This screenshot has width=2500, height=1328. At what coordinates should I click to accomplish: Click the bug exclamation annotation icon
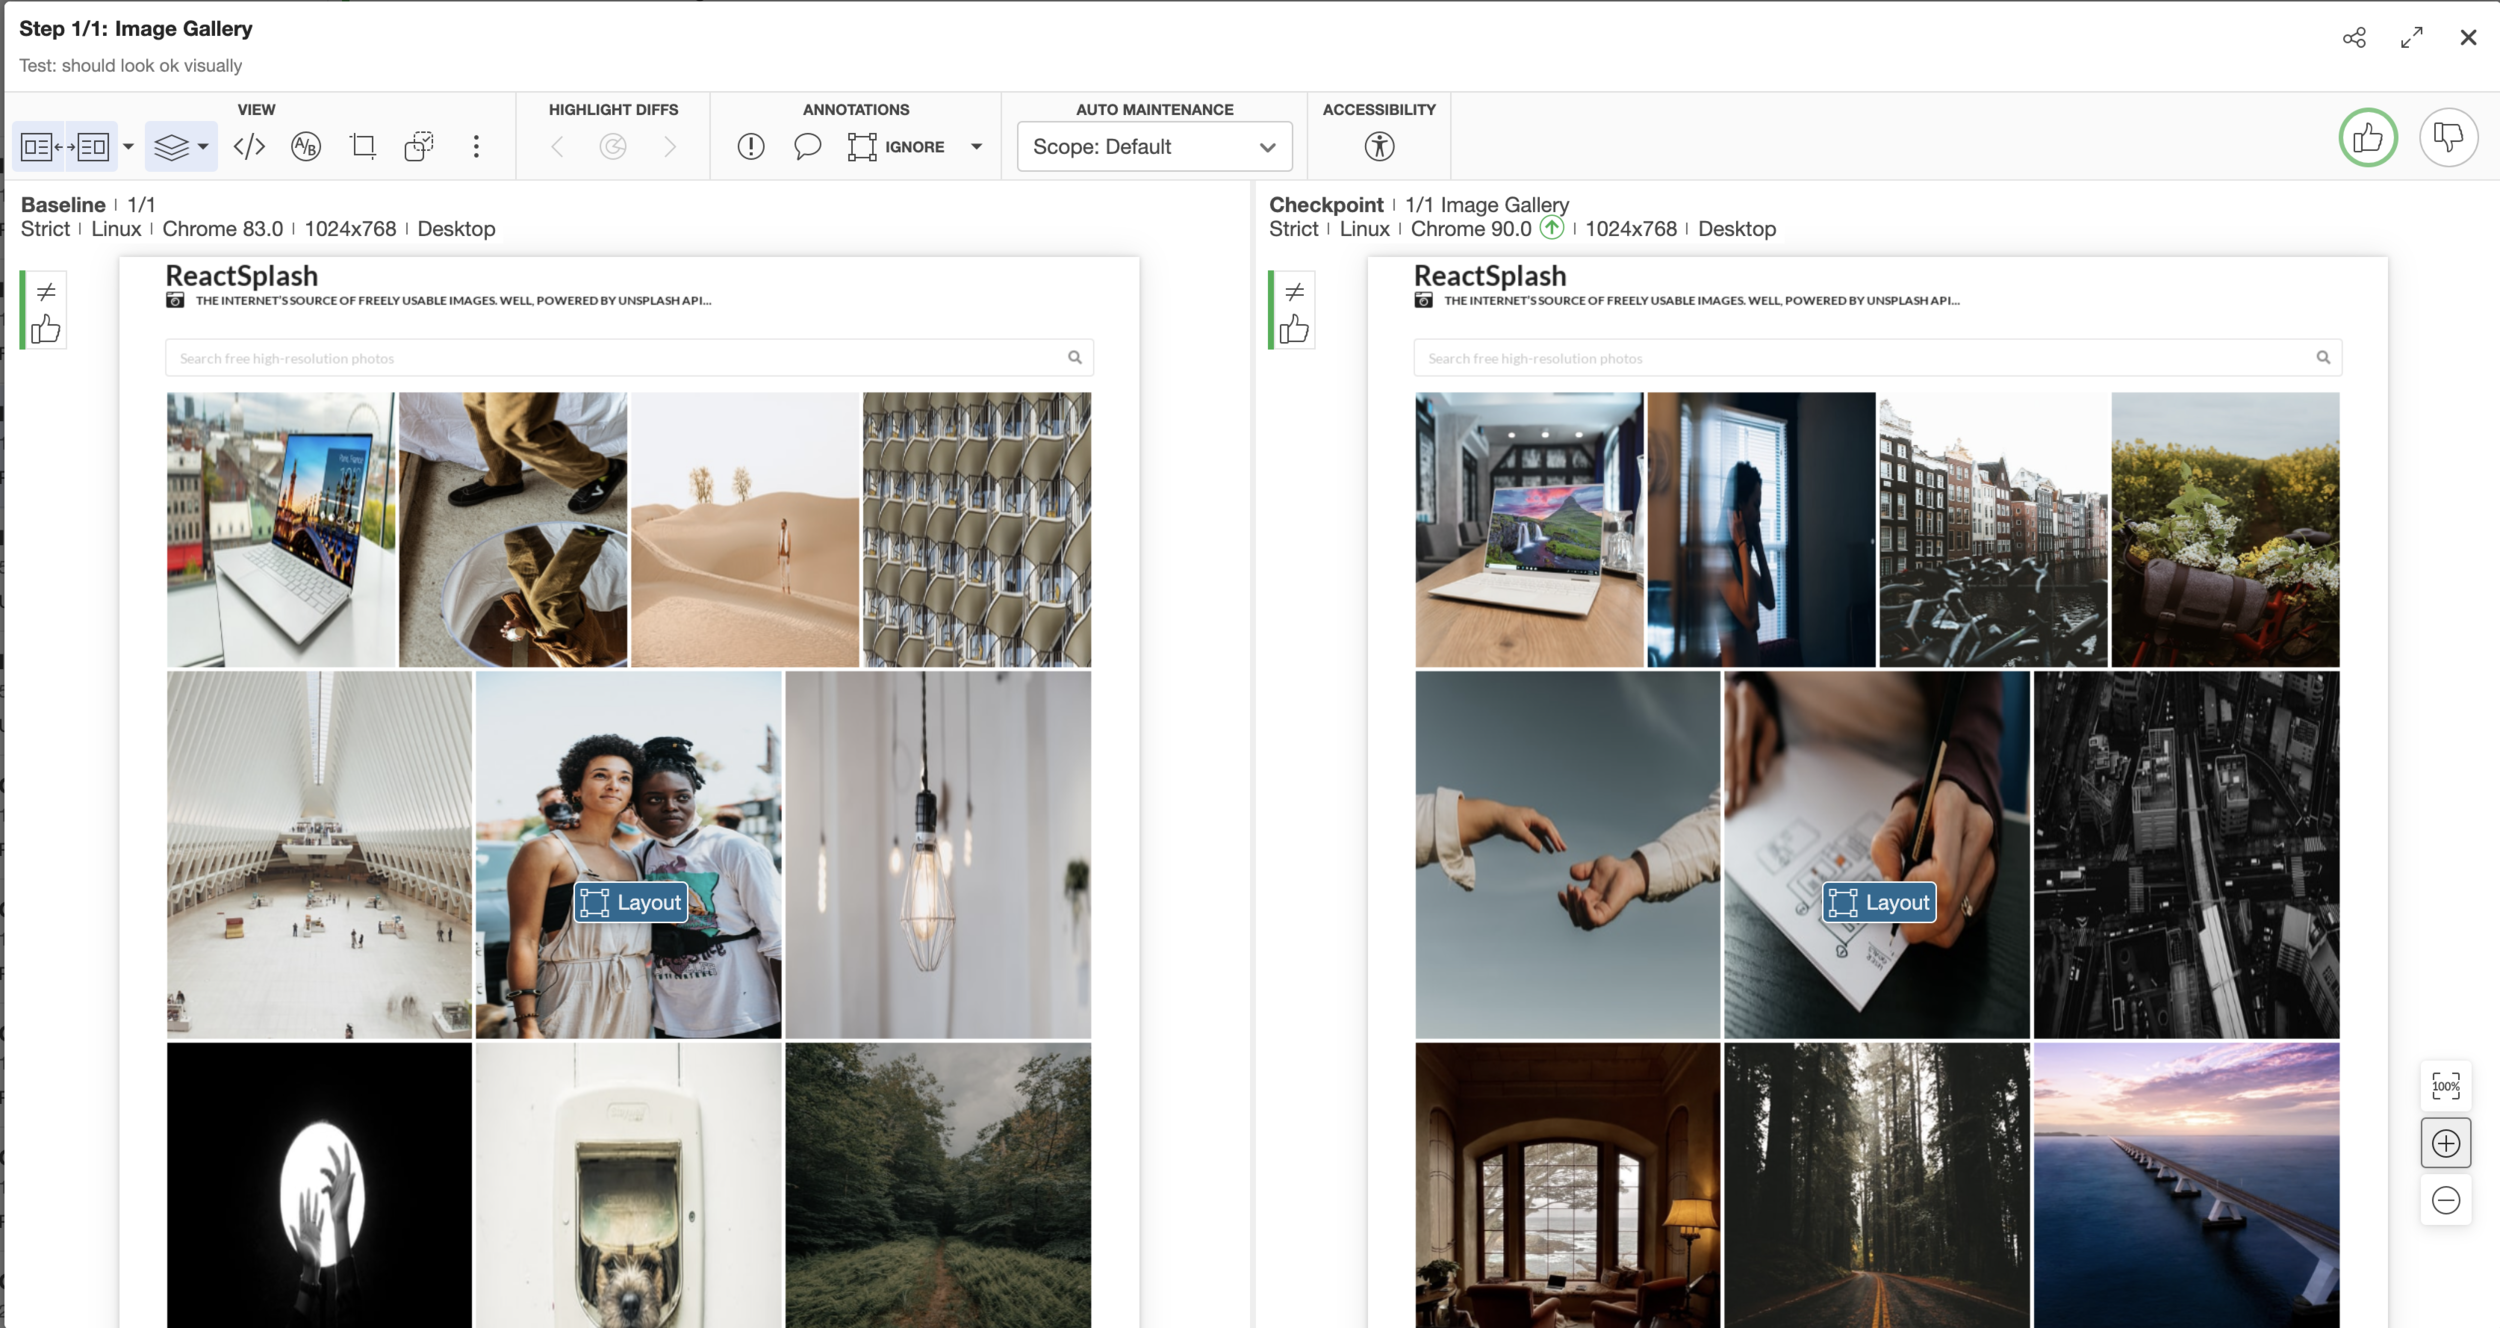click(x=751, y=147)
